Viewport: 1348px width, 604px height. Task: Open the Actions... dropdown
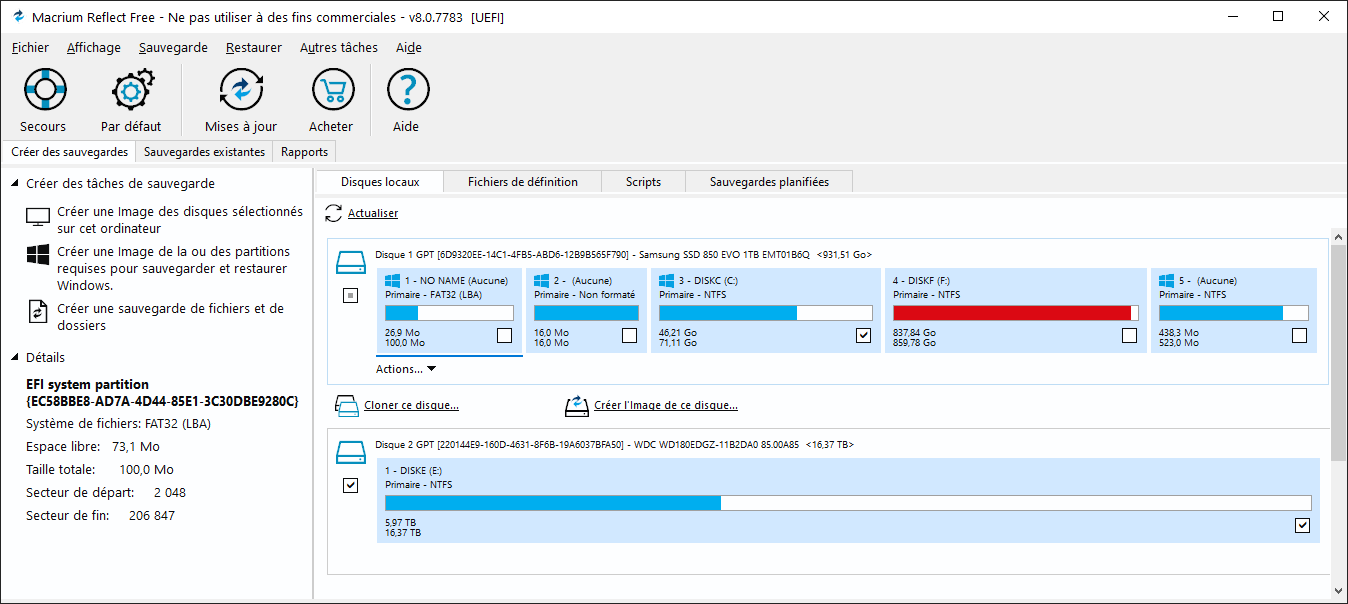[x=406, y=369]
